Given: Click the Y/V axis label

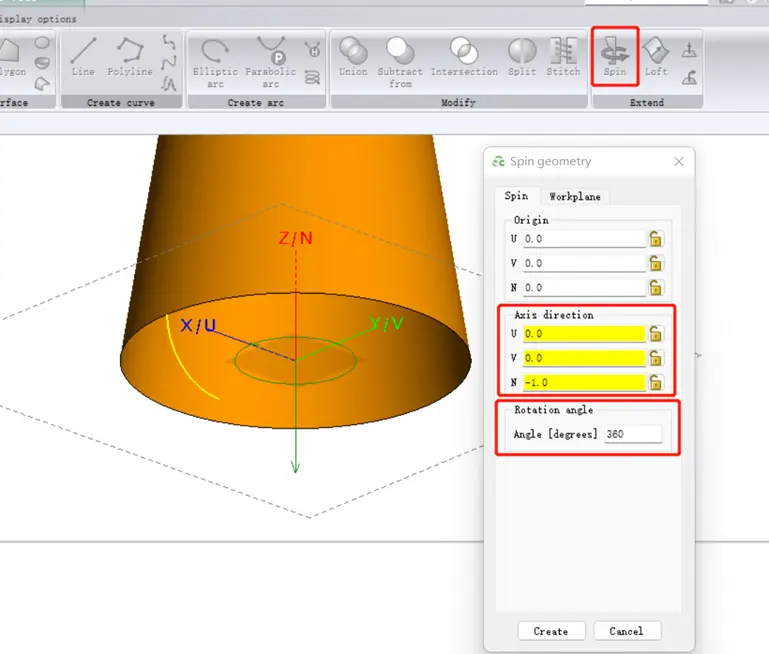Looking at the screenshot, I should tap(387, 324).
